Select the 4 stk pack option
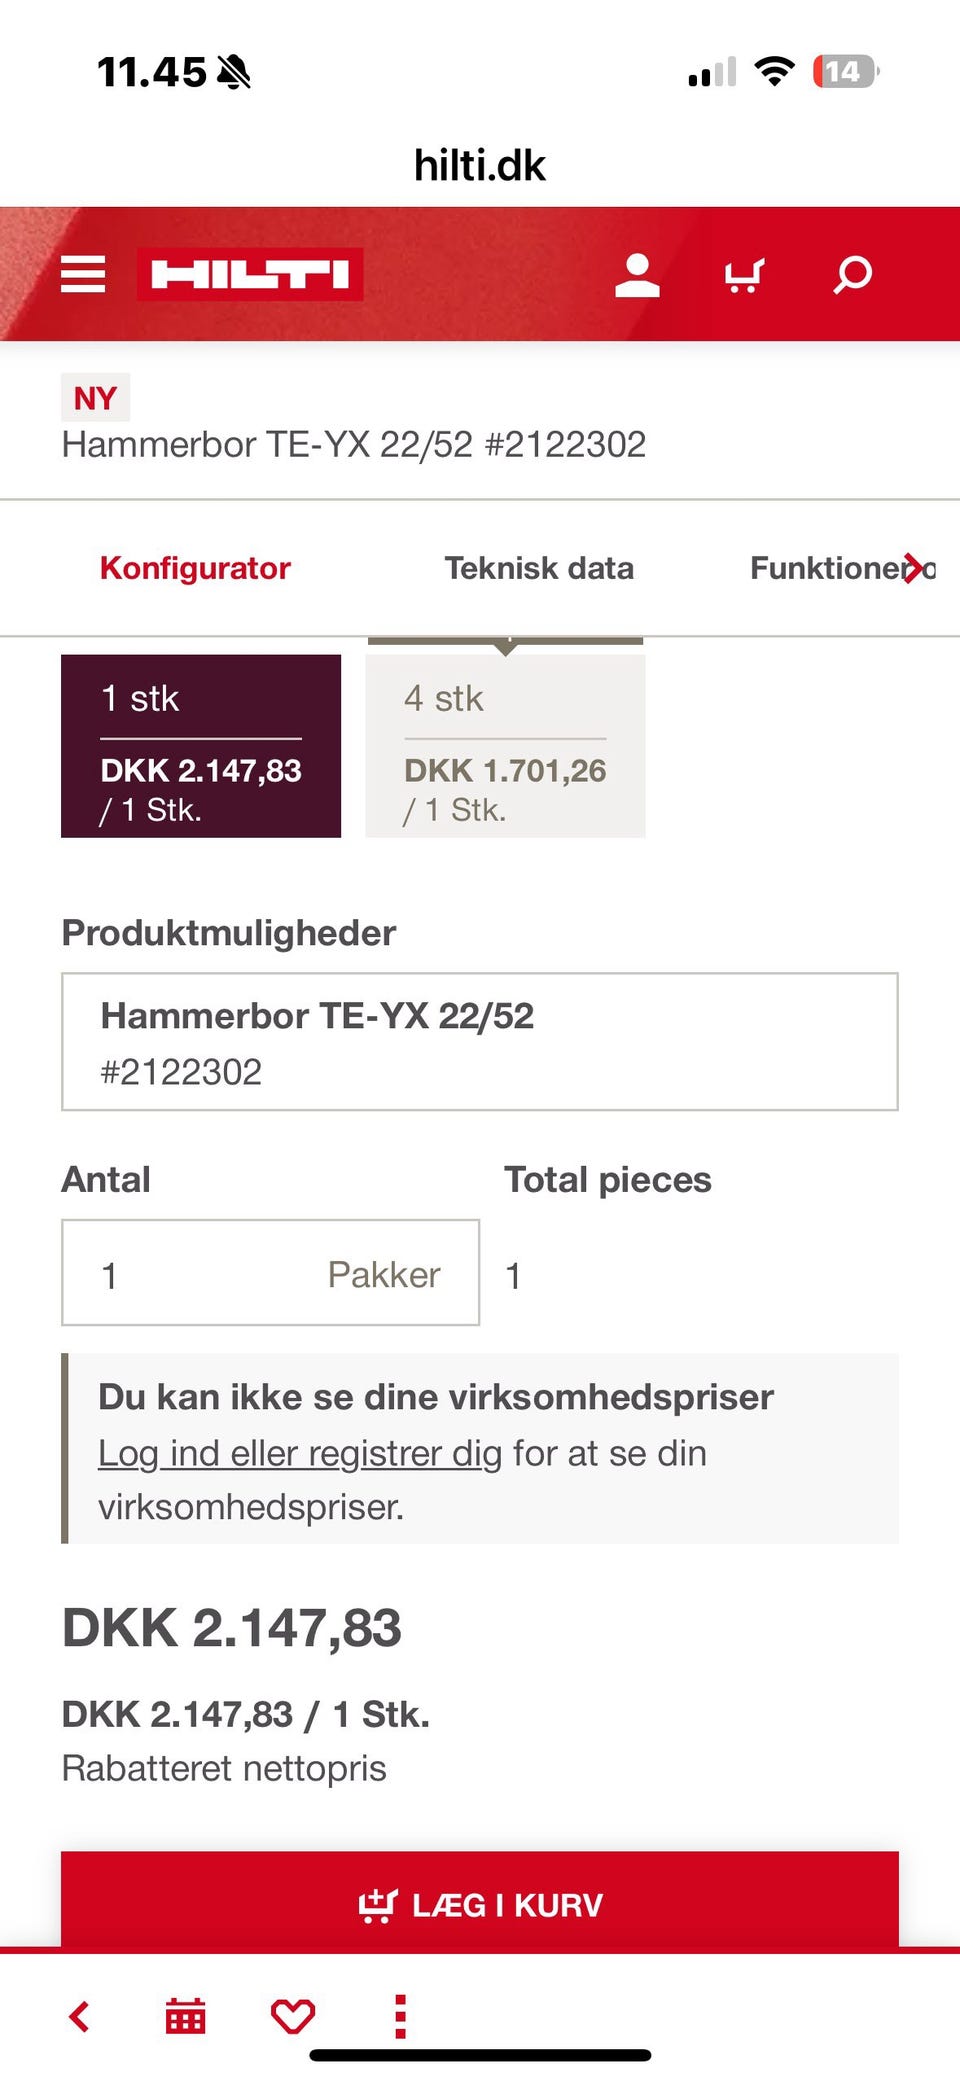This screenshot has height=2081, width=960. coord(505,746)
